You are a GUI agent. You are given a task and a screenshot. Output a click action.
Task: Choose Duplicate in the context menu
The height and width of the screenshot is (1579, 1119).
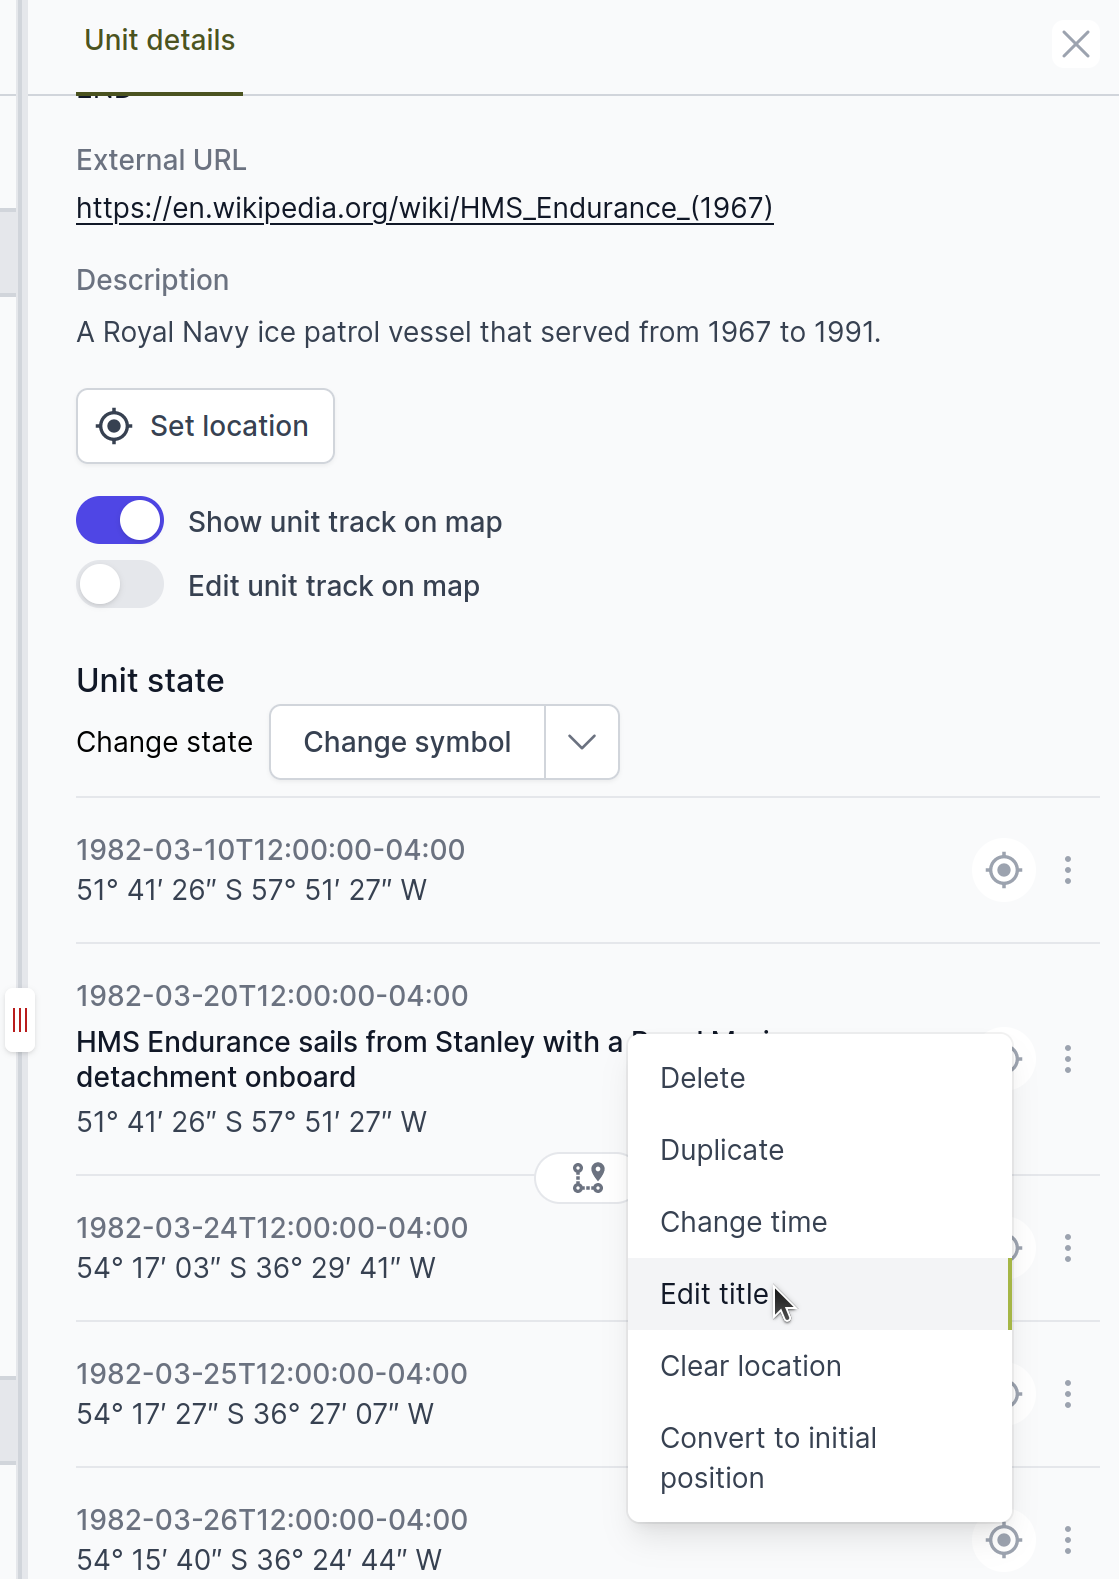[x=722, y=1149]
